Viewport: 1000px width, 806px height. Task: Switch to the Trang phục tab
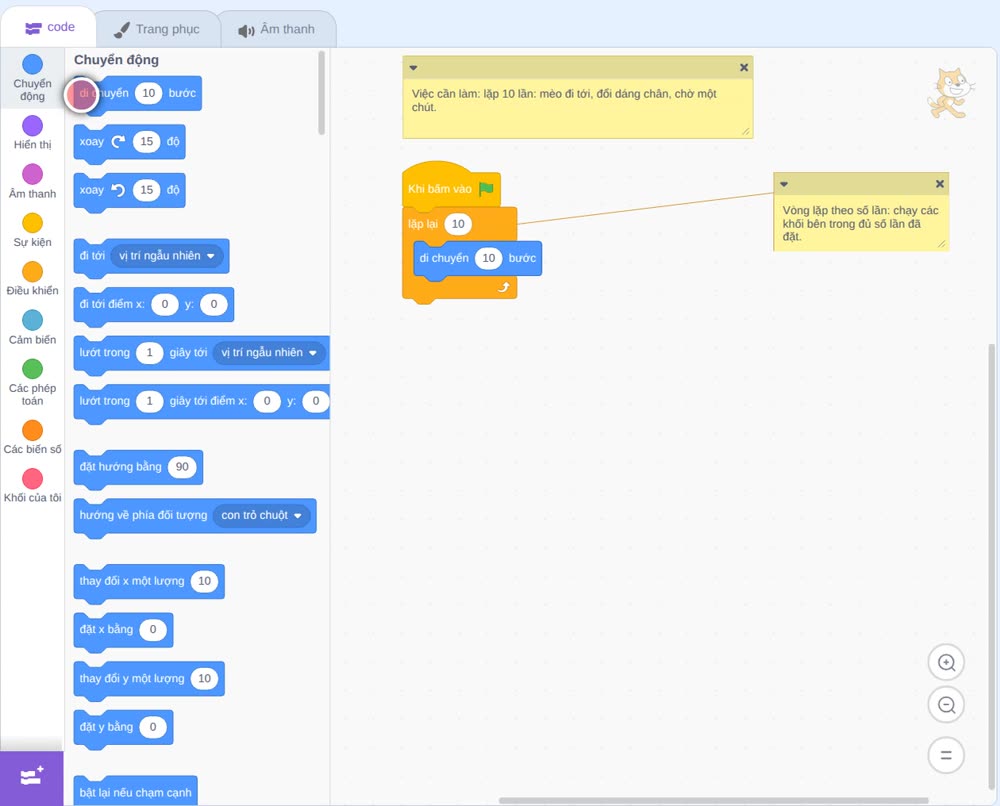click(157, 29)
